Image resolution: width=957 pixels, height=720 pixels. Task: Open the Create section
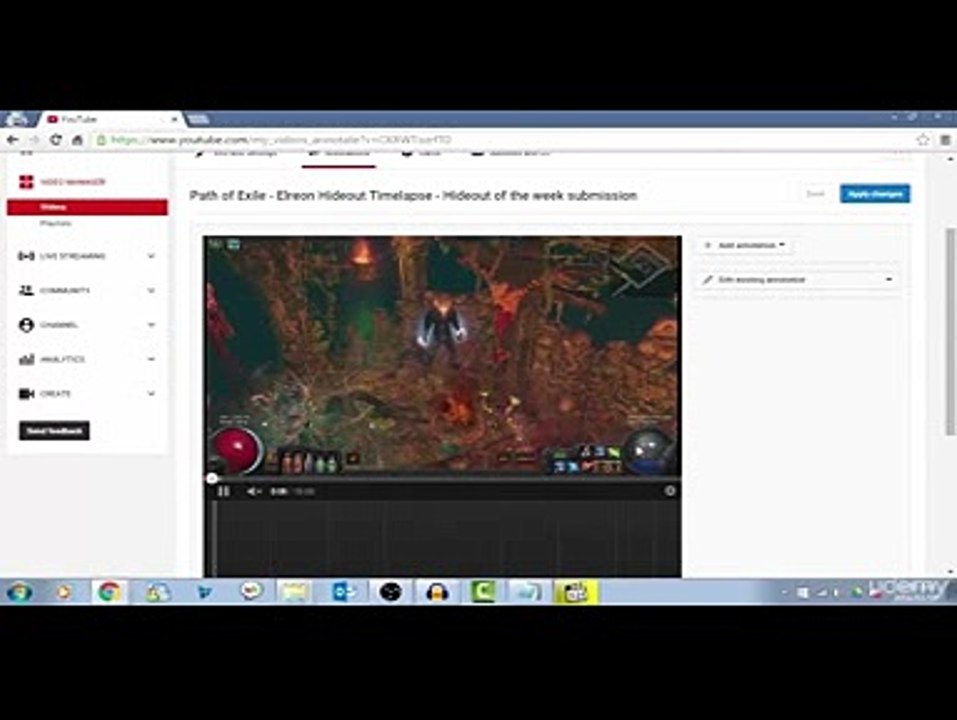click(56, 394)
